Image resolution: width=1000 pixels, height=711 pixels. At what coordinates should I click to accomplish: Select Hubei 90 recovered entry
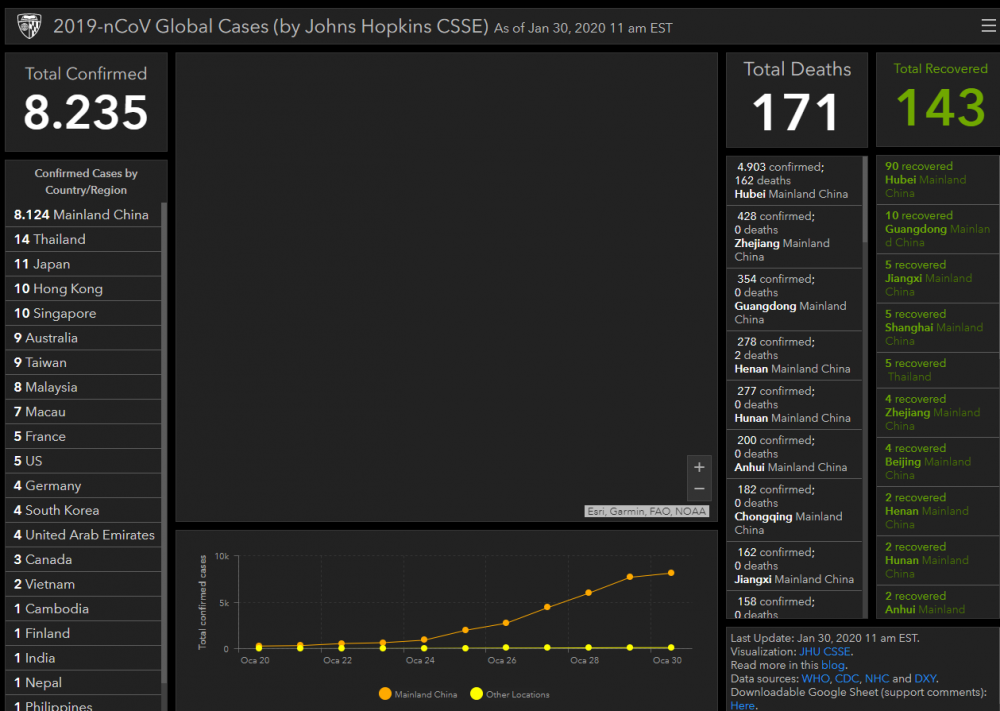pos(938,180)
